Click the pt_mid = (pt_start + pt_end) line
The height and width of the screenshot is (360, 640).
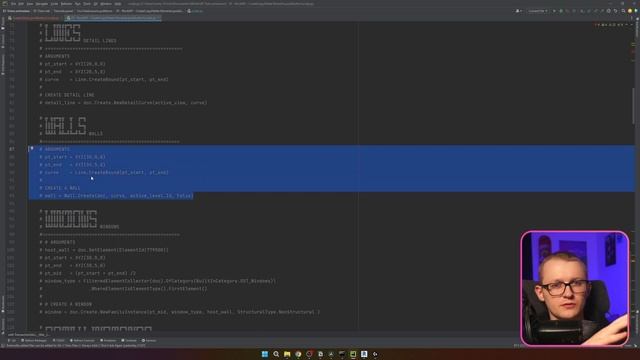pos(88,273)
